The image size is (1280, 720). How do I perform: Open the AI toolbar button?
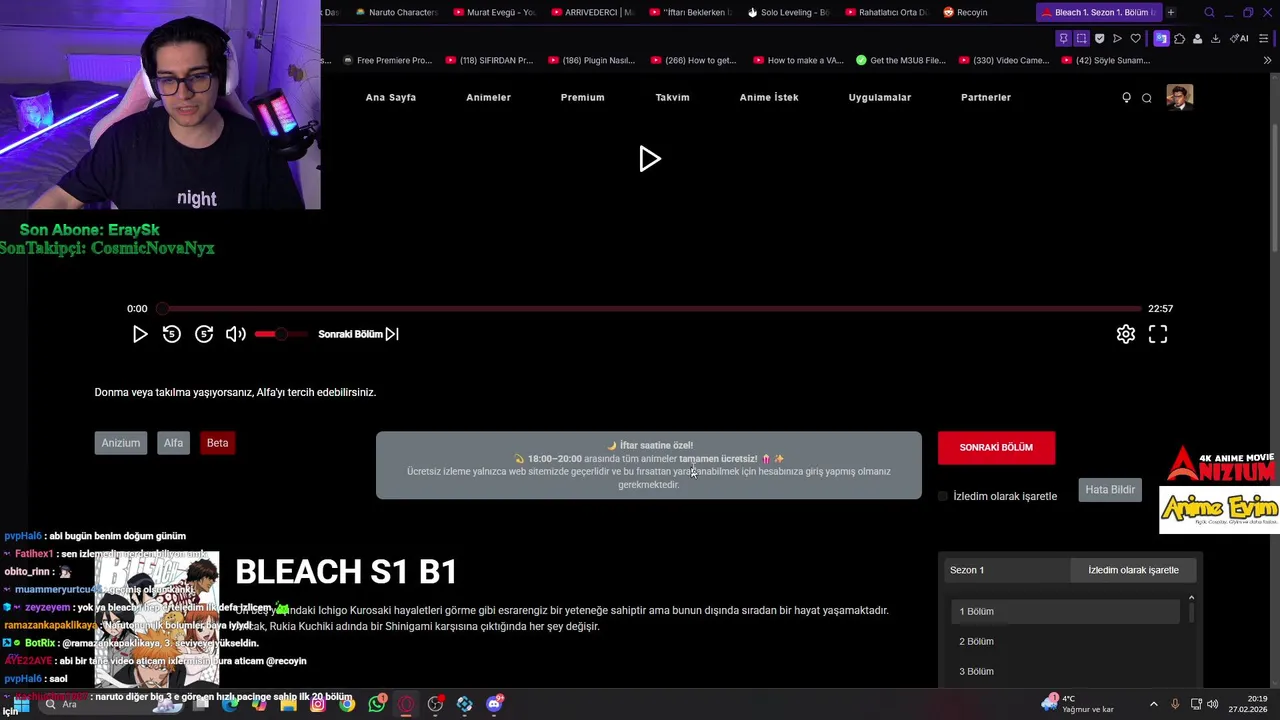(1240, 39)
